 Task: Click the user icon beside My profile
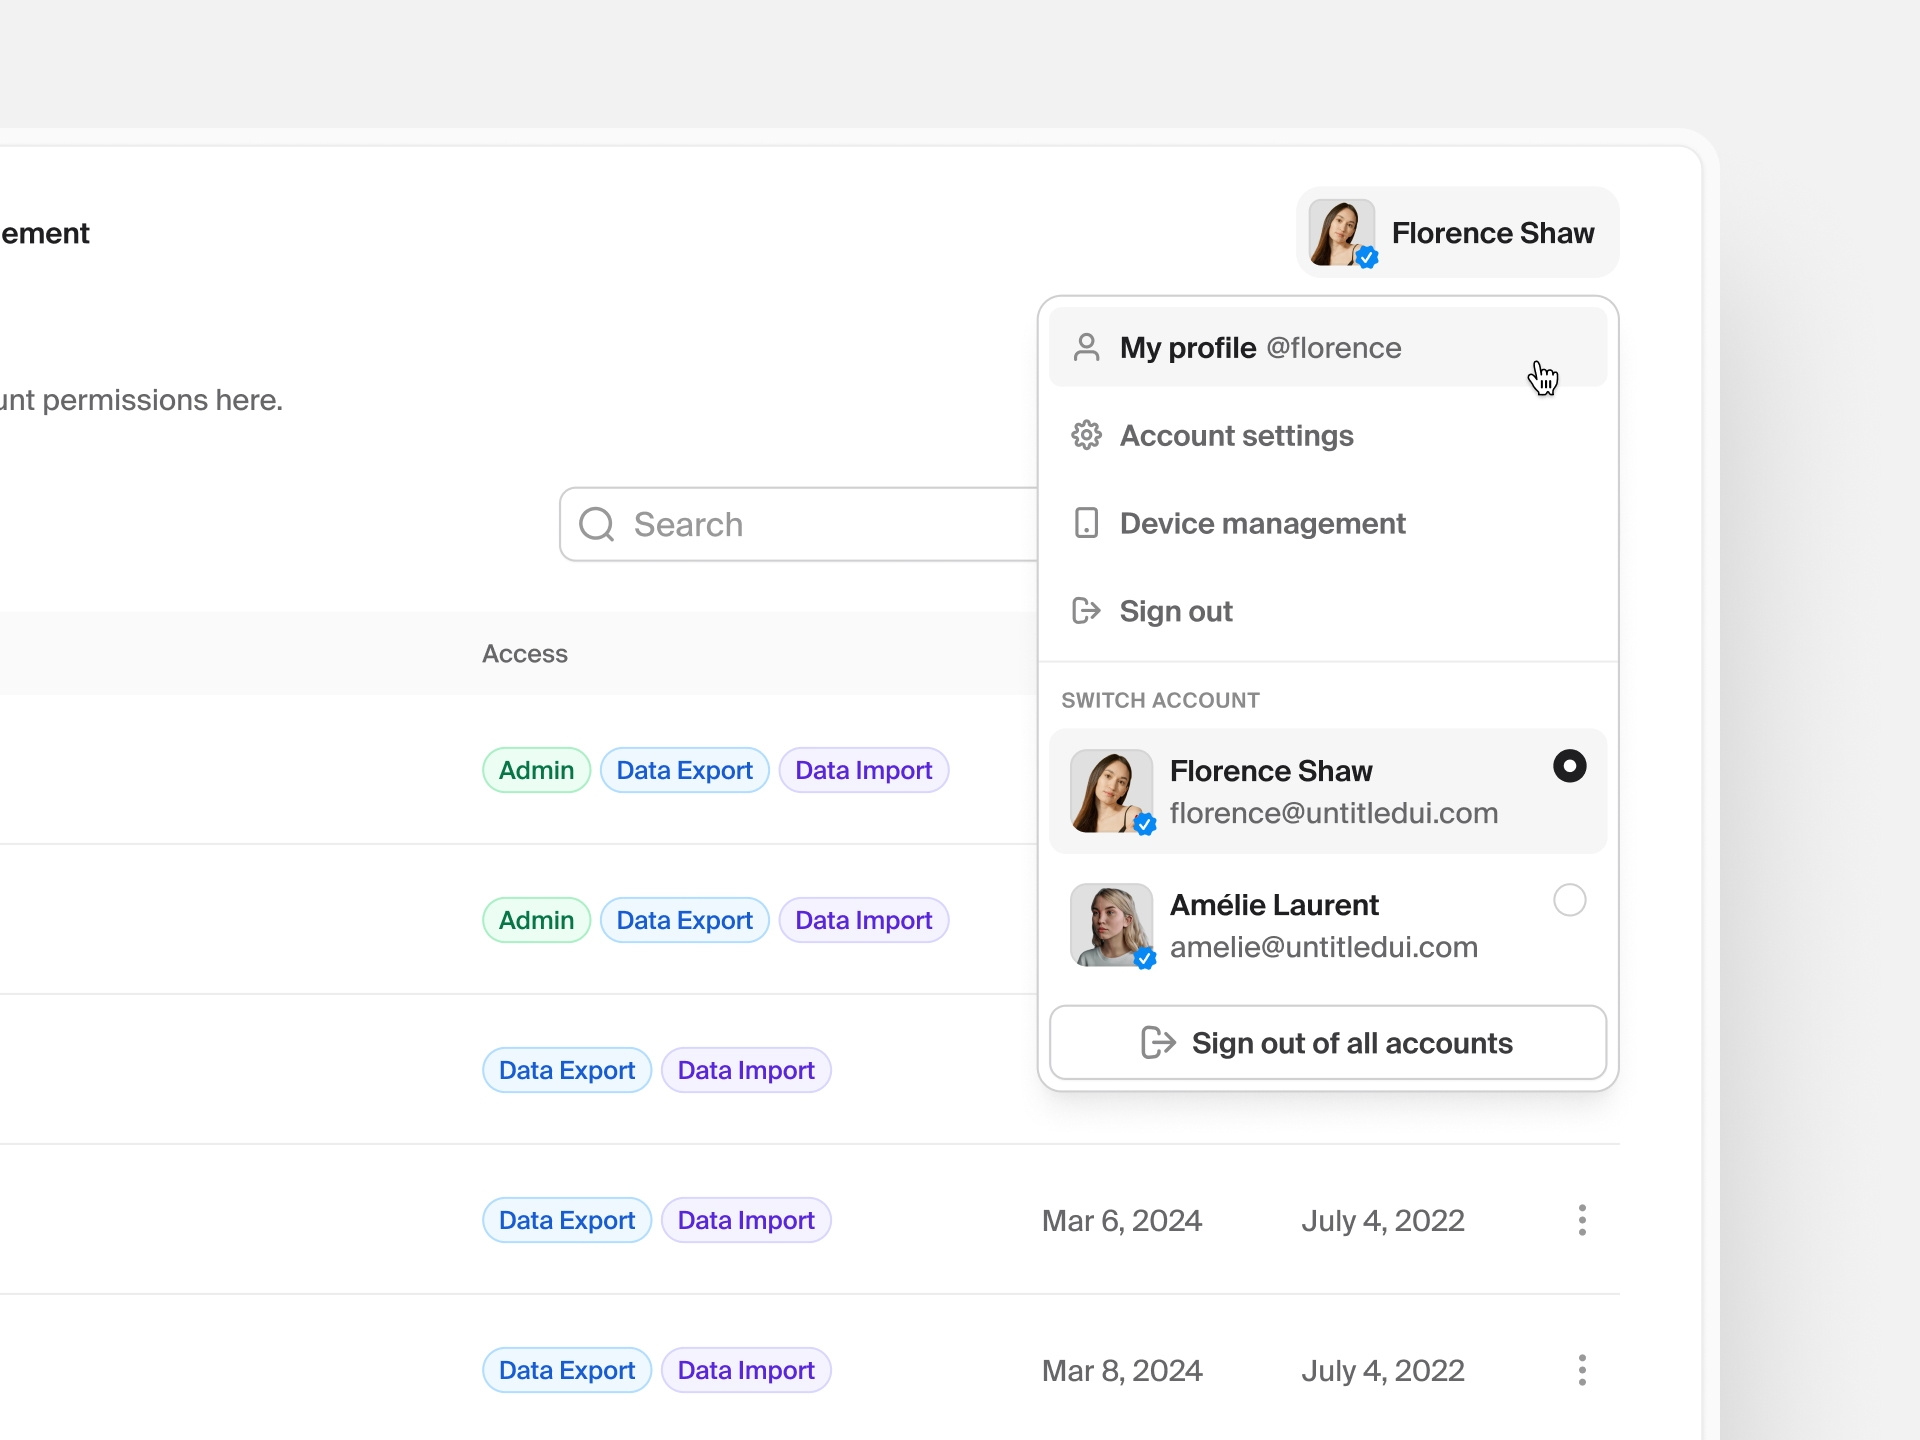(x=1087, y=348)
